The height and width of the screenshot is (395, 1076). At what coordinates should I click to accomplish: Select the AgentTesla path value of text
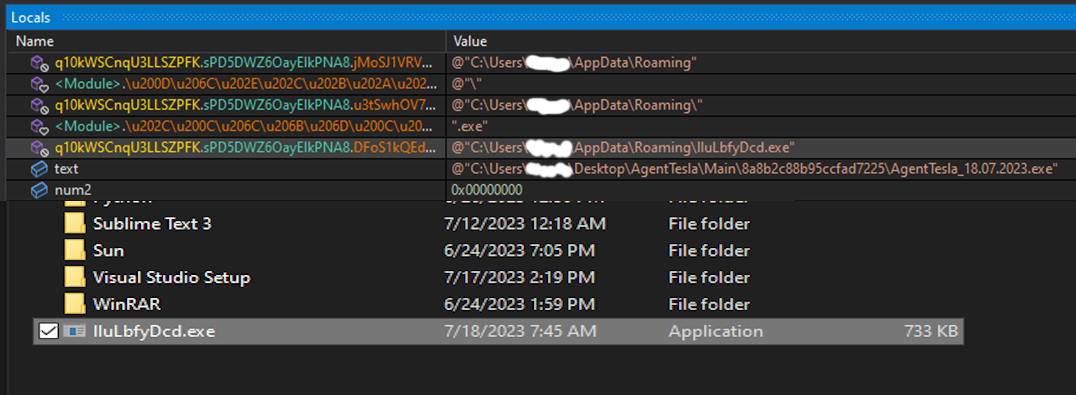755,169
